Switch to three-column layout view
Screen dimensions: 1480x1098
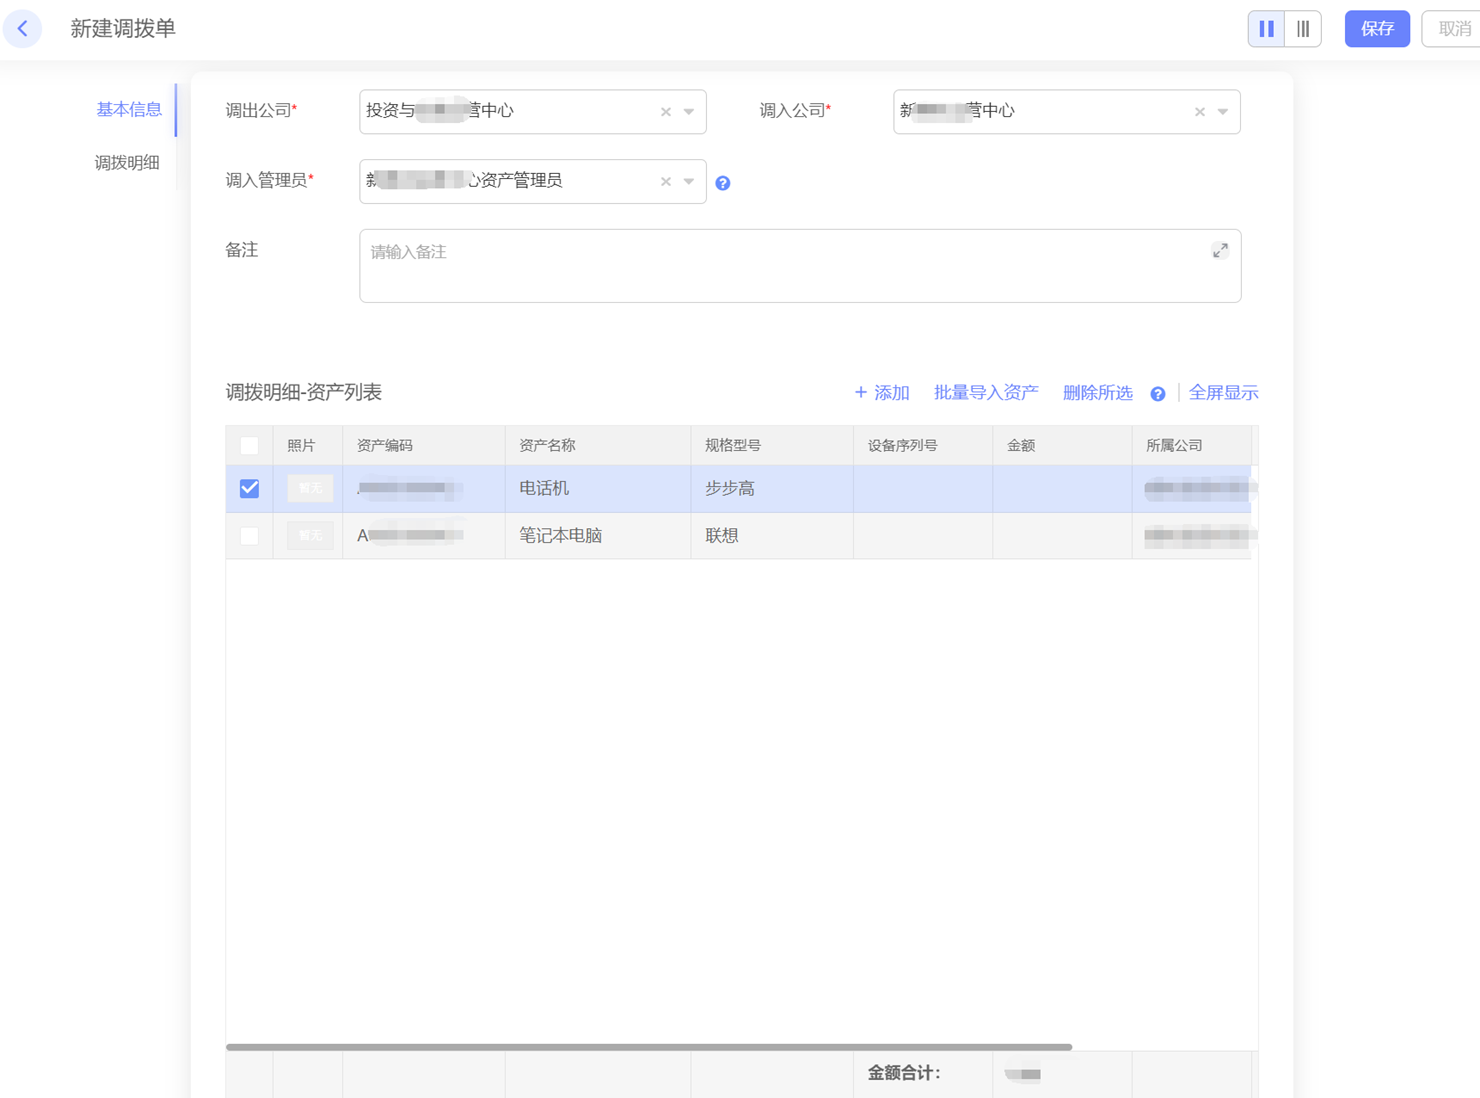pos(1303,29)
